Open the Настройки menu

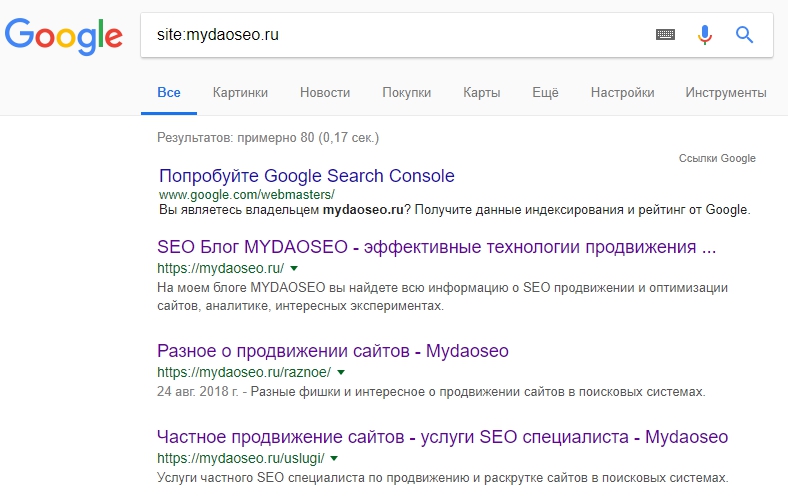click(623, 92)
